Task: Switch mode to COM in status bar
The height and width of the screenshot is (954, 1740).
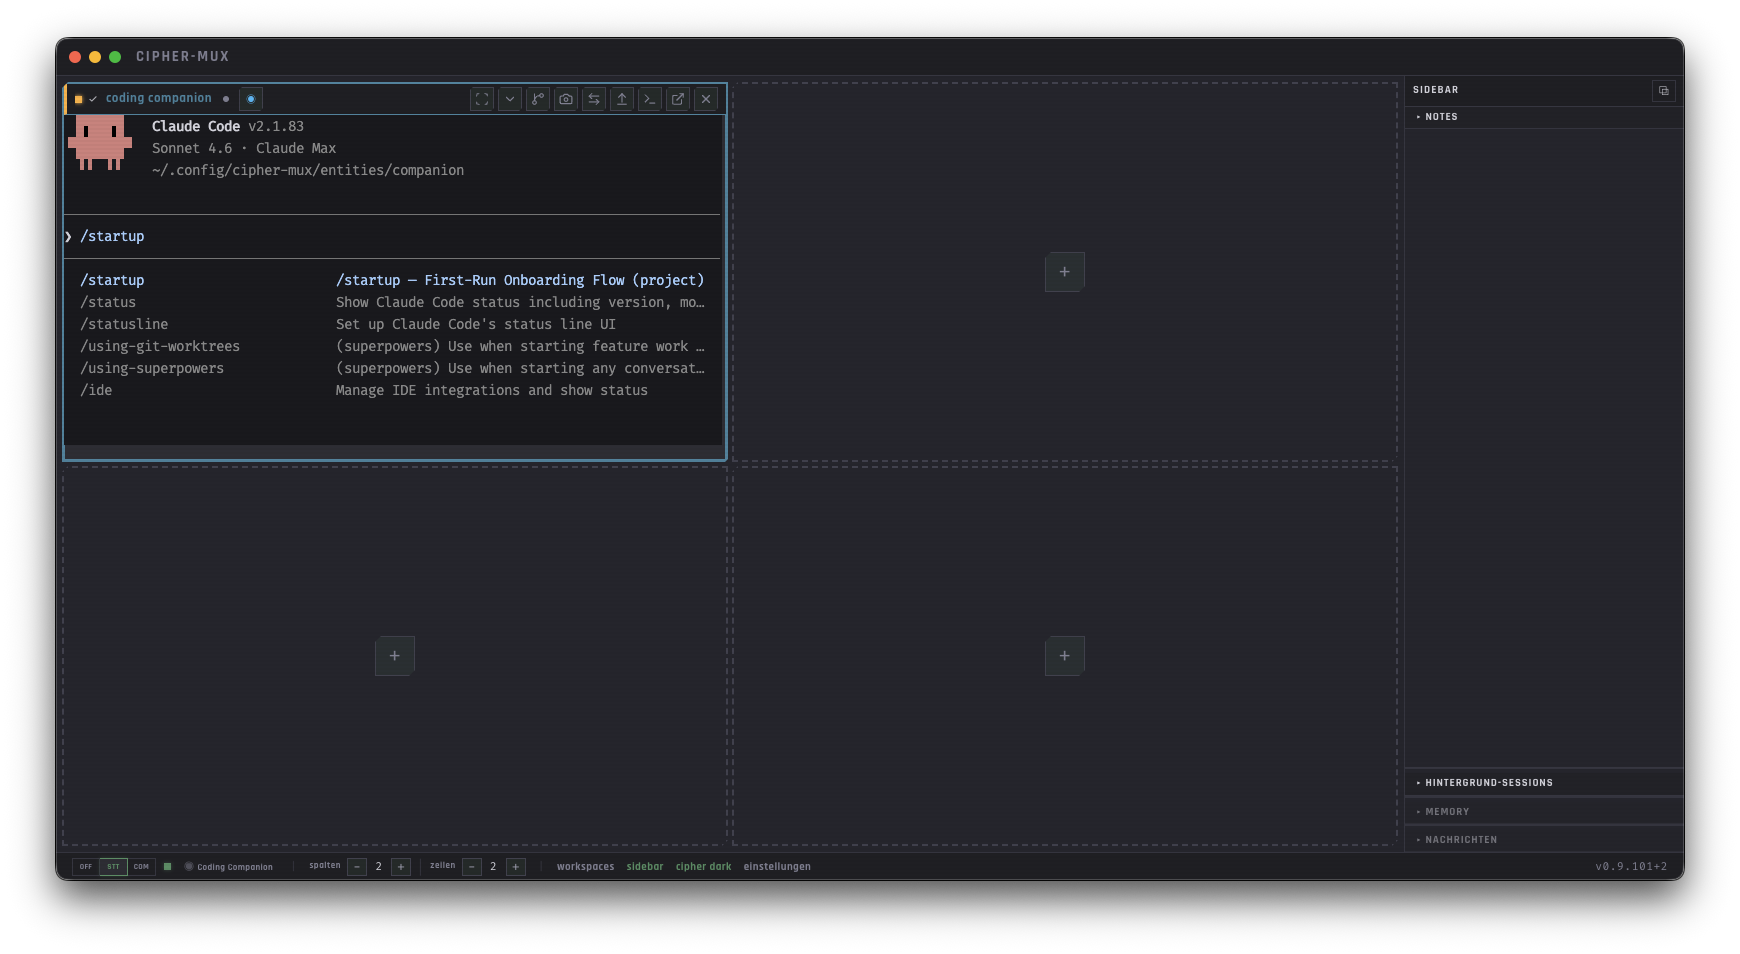Action: (x=141, y=867)
